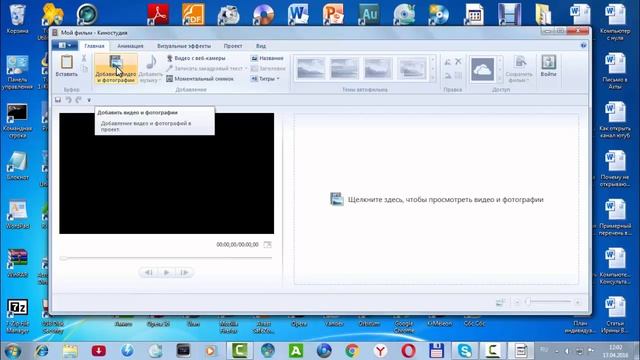The height and width of the screenshot is (360, 640).
Task: Click the storyboard area to browse videos and photos
Action: [x=436, y=200]
